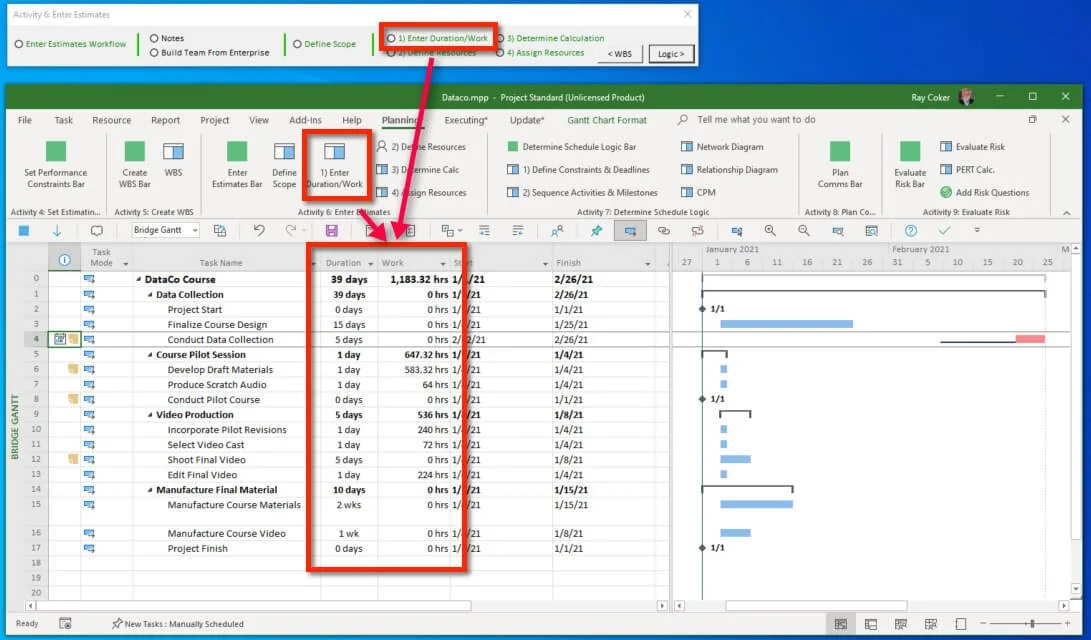This screenshot has height=640, width=1091.
Task: Select the 3) Determine Calculation radio button
Action: tap(500, 38)
